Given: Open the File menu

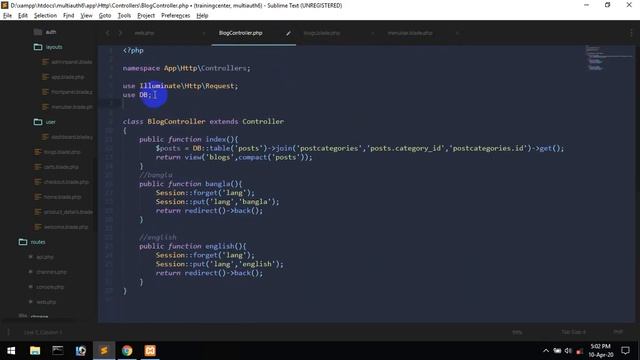Looking at the screenshot, I should 7,16.
